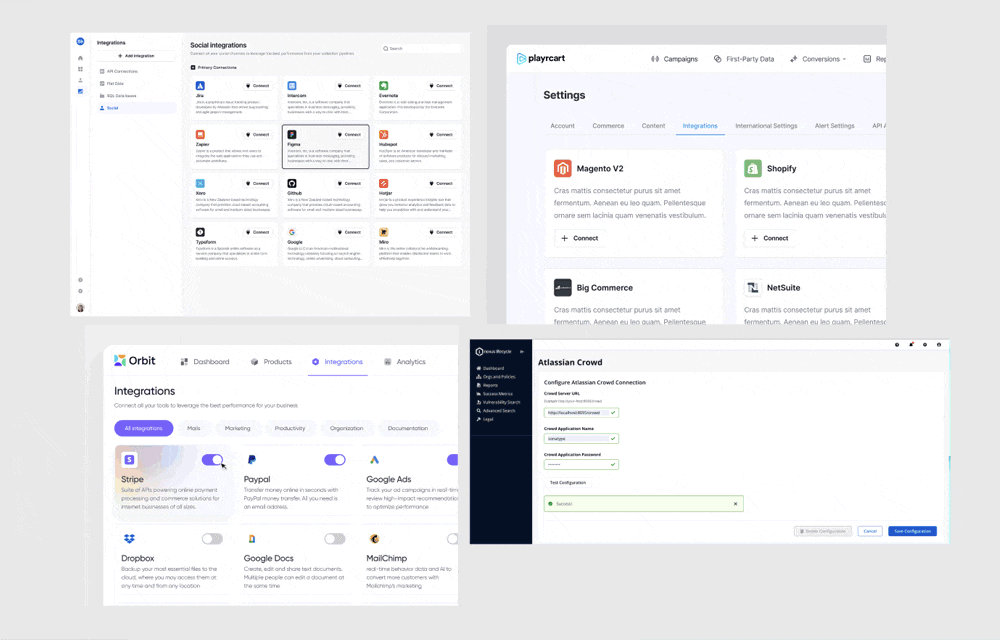Click the Paypal P icon
Image resolution: width=1000 pixels, height=640 pixels.
tap(251, 460)
